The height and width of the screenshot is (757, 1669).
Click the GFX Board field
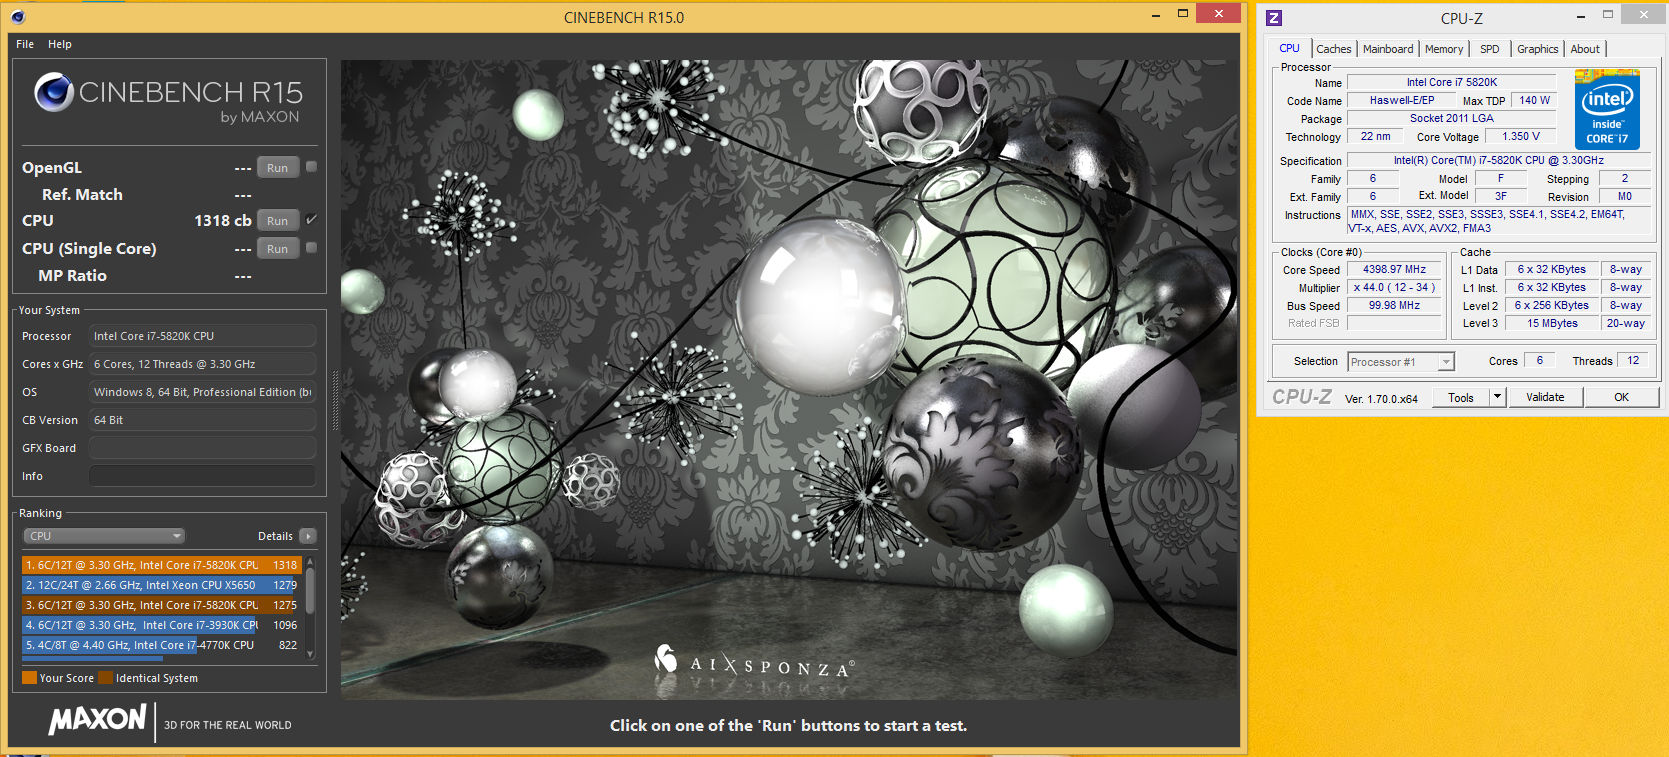202,448
